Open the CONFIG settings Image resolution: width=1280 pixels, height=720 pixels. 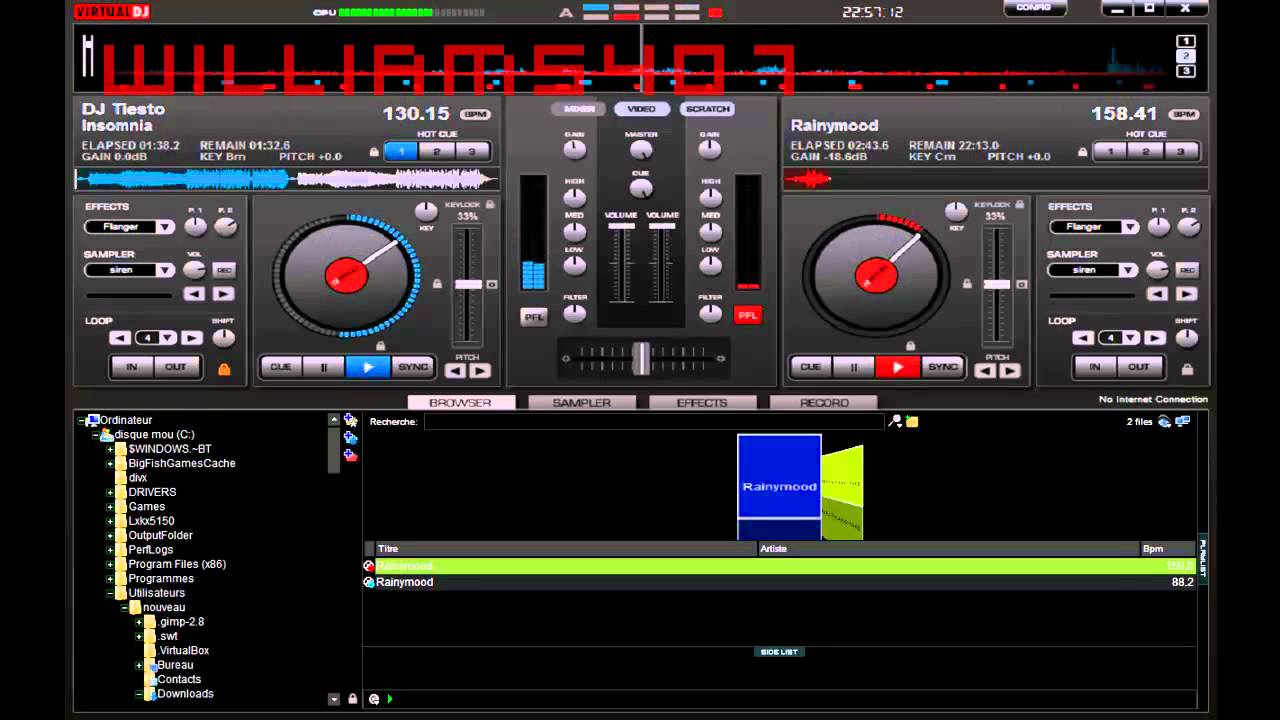1033,8
